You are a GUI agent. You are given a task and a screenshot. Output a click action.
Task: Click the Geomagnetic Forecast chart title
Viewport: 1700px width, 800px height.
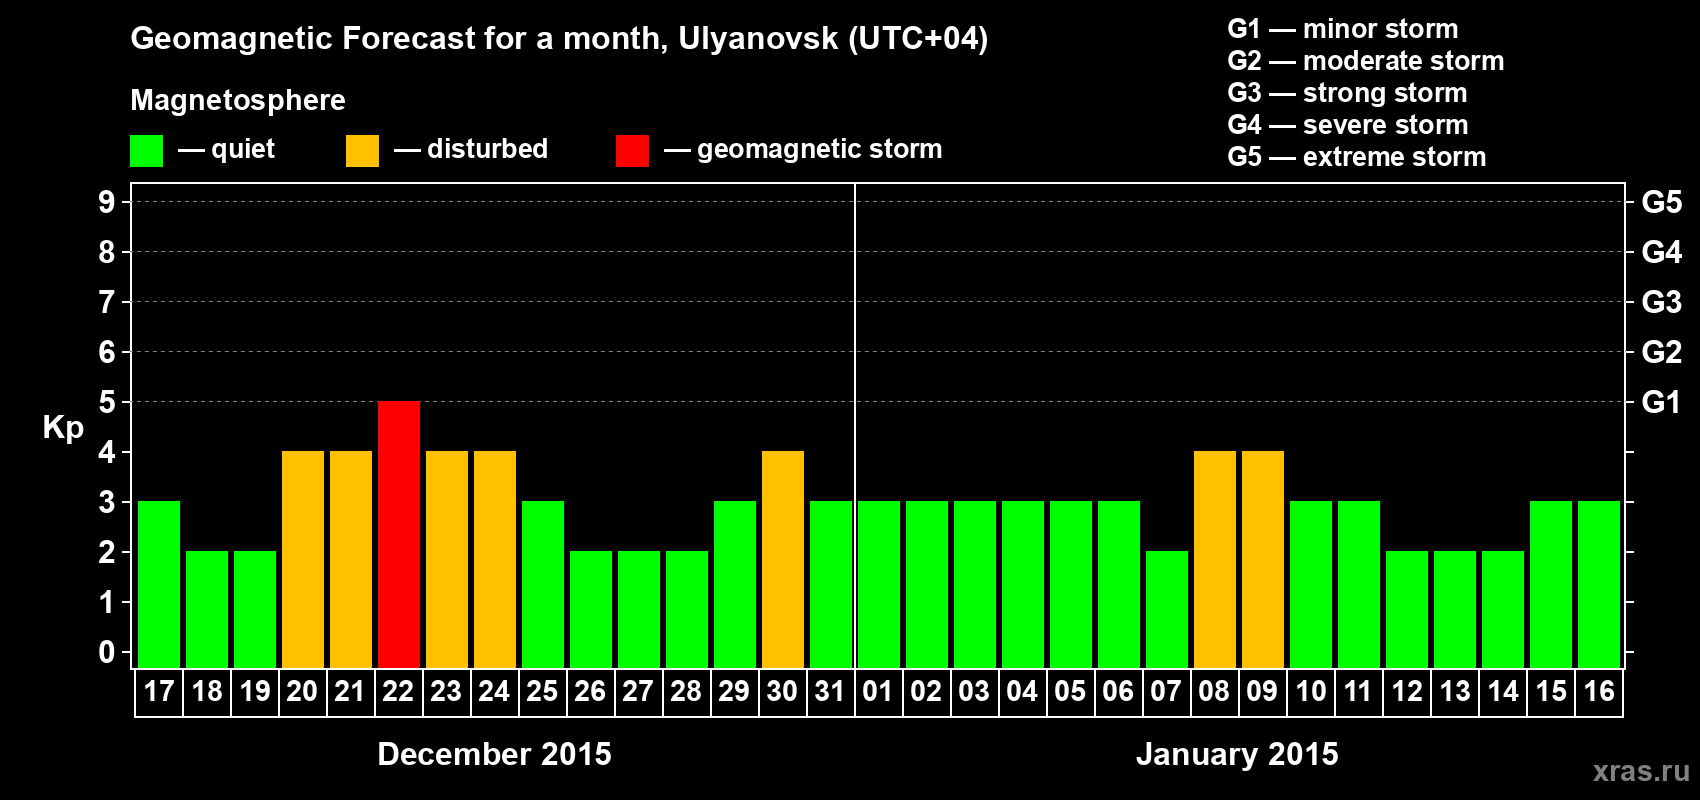click(x=559, y=39)
